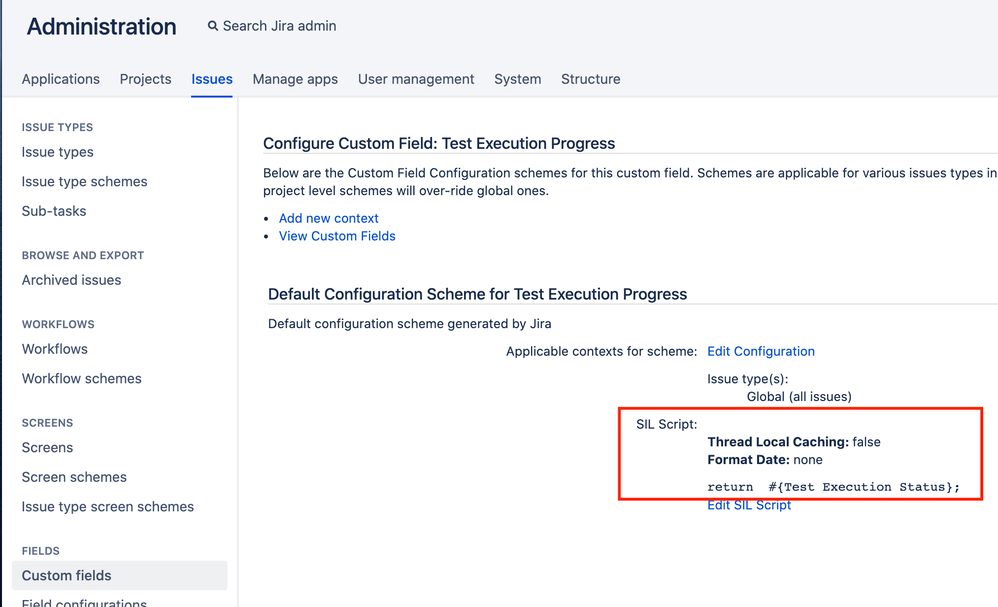
Task: Click the BROWSE AND EXPORT section header
Action: tap(83, 255)
